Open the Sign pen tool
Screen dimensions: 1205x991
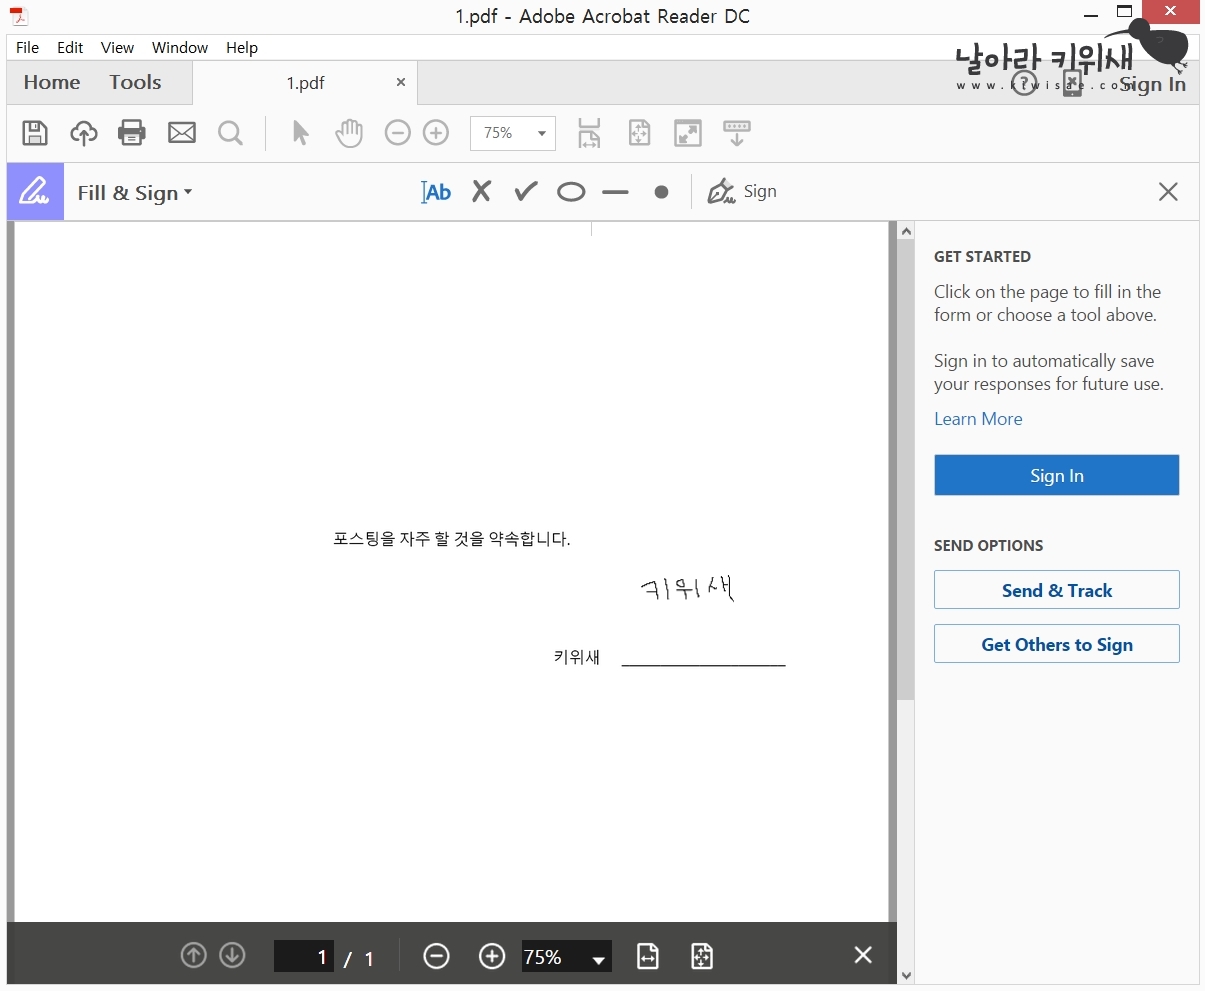tap(742, 192)
